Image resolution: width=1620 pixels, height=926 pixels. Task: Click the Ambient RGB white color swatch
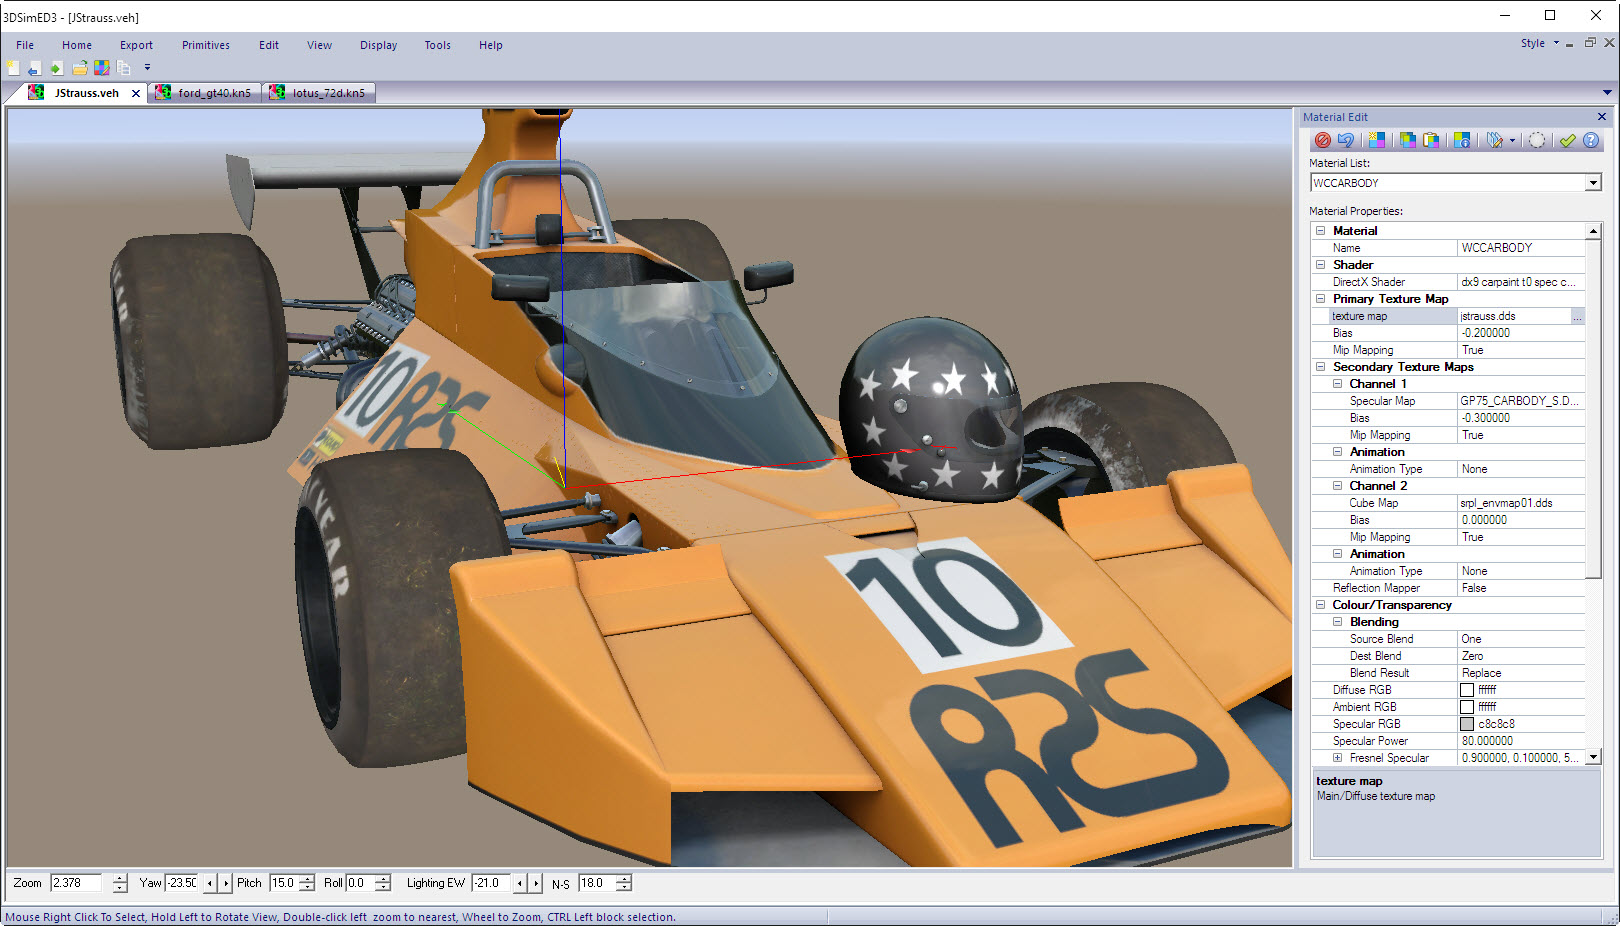[1467, 707]
